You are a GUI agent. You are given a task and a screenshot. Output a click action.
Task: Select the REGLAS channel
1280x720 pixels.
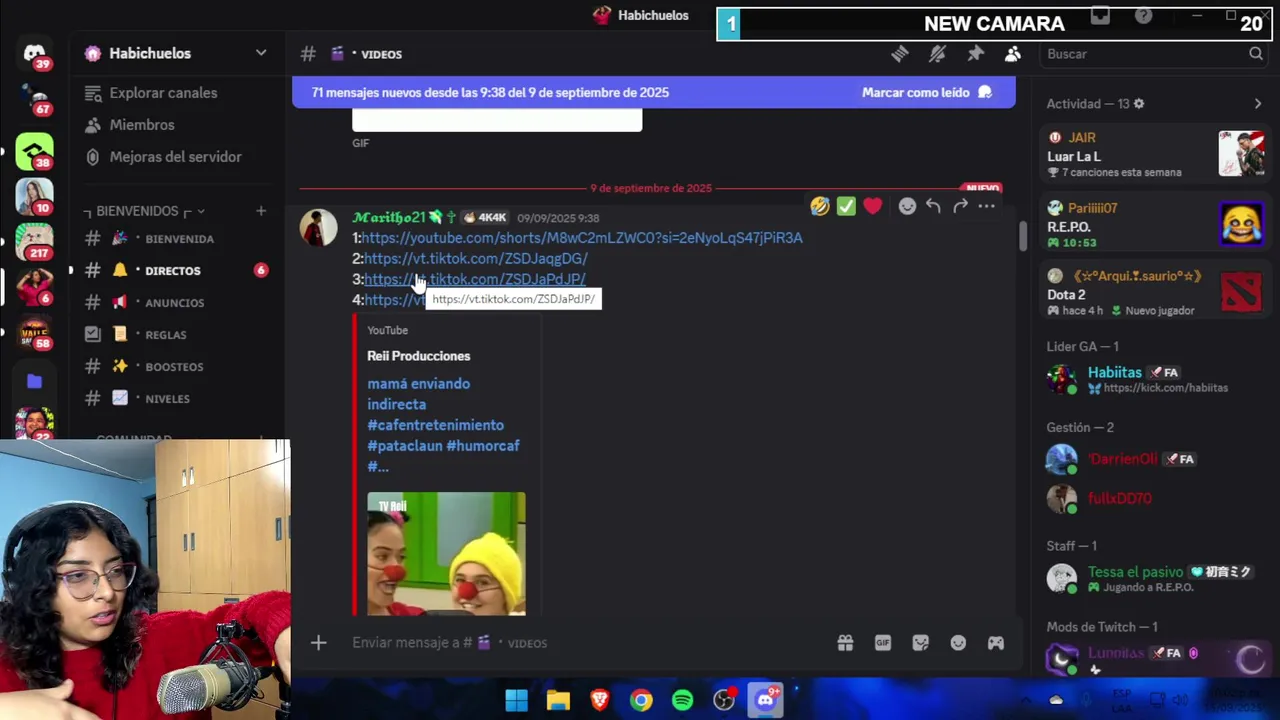pyautogui.click(x=178, y=335)
